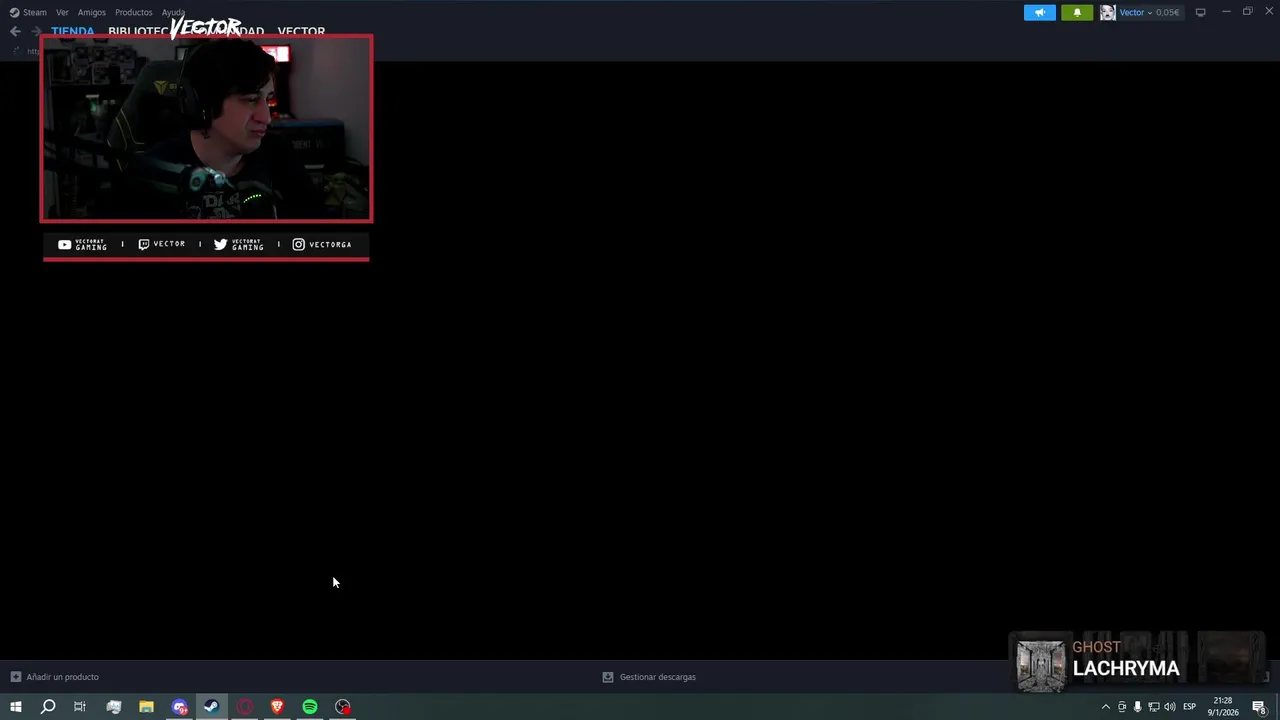
Task: Open the Ver menu
Action: coord(62,12)
